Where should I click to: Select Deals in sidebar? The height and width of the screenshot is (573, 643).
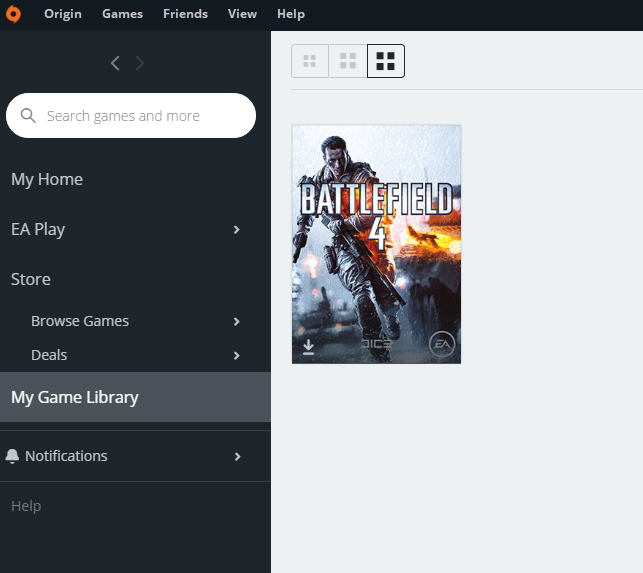click(49, 355)
